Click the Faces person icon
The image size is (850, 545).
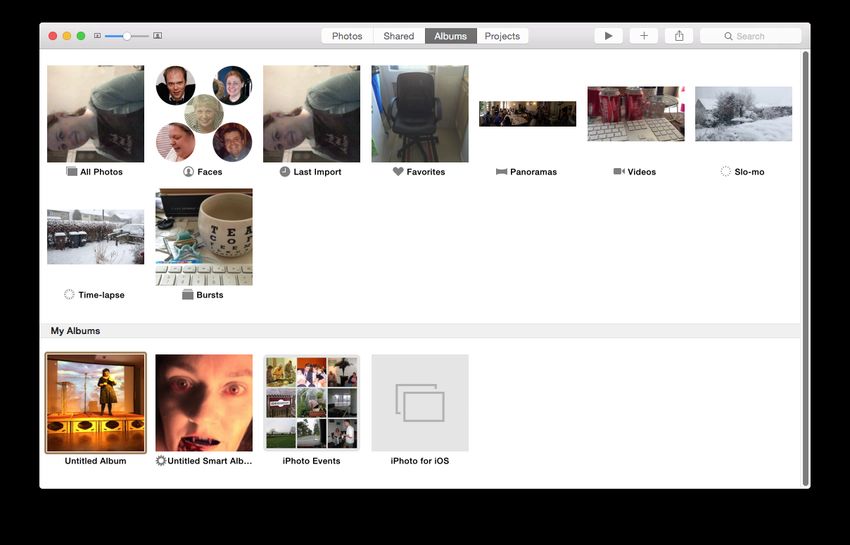pyautogui.click(x=188, y=171)
